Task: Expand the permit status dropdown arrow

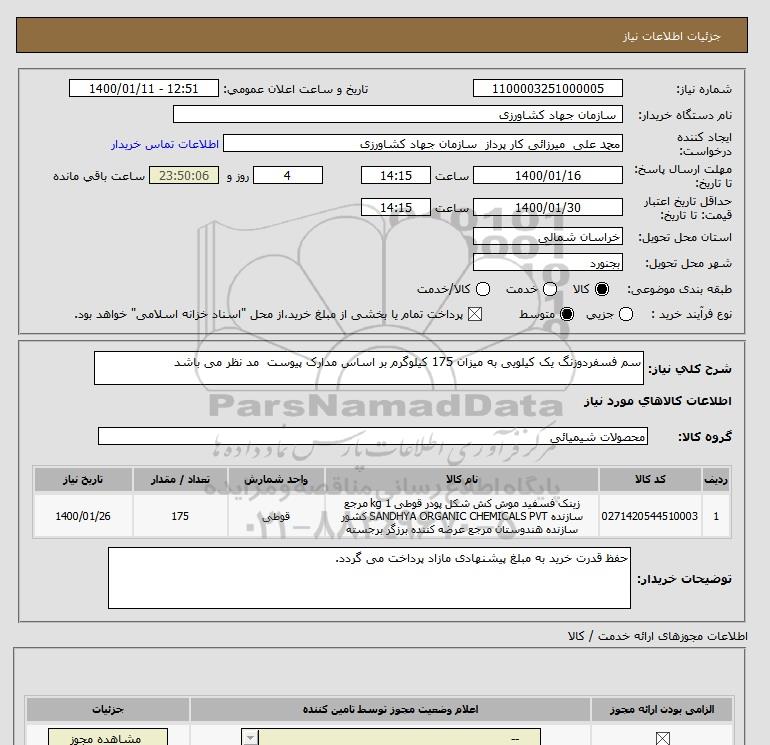Action: click(250, 738)
